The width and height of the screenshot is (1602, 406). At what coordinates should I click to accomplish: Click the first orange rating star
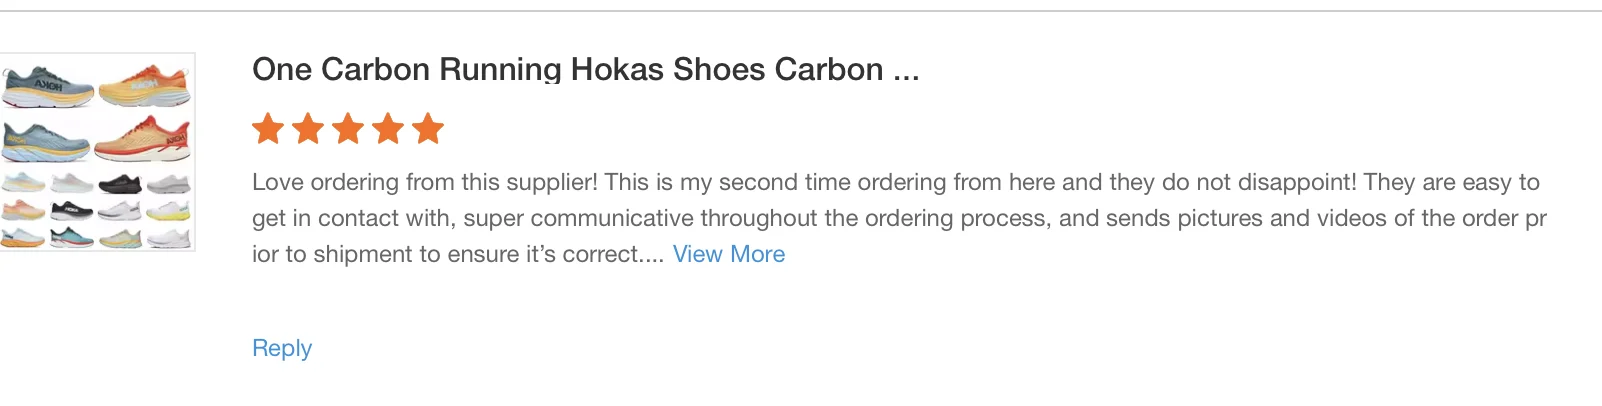click(268, 129)
